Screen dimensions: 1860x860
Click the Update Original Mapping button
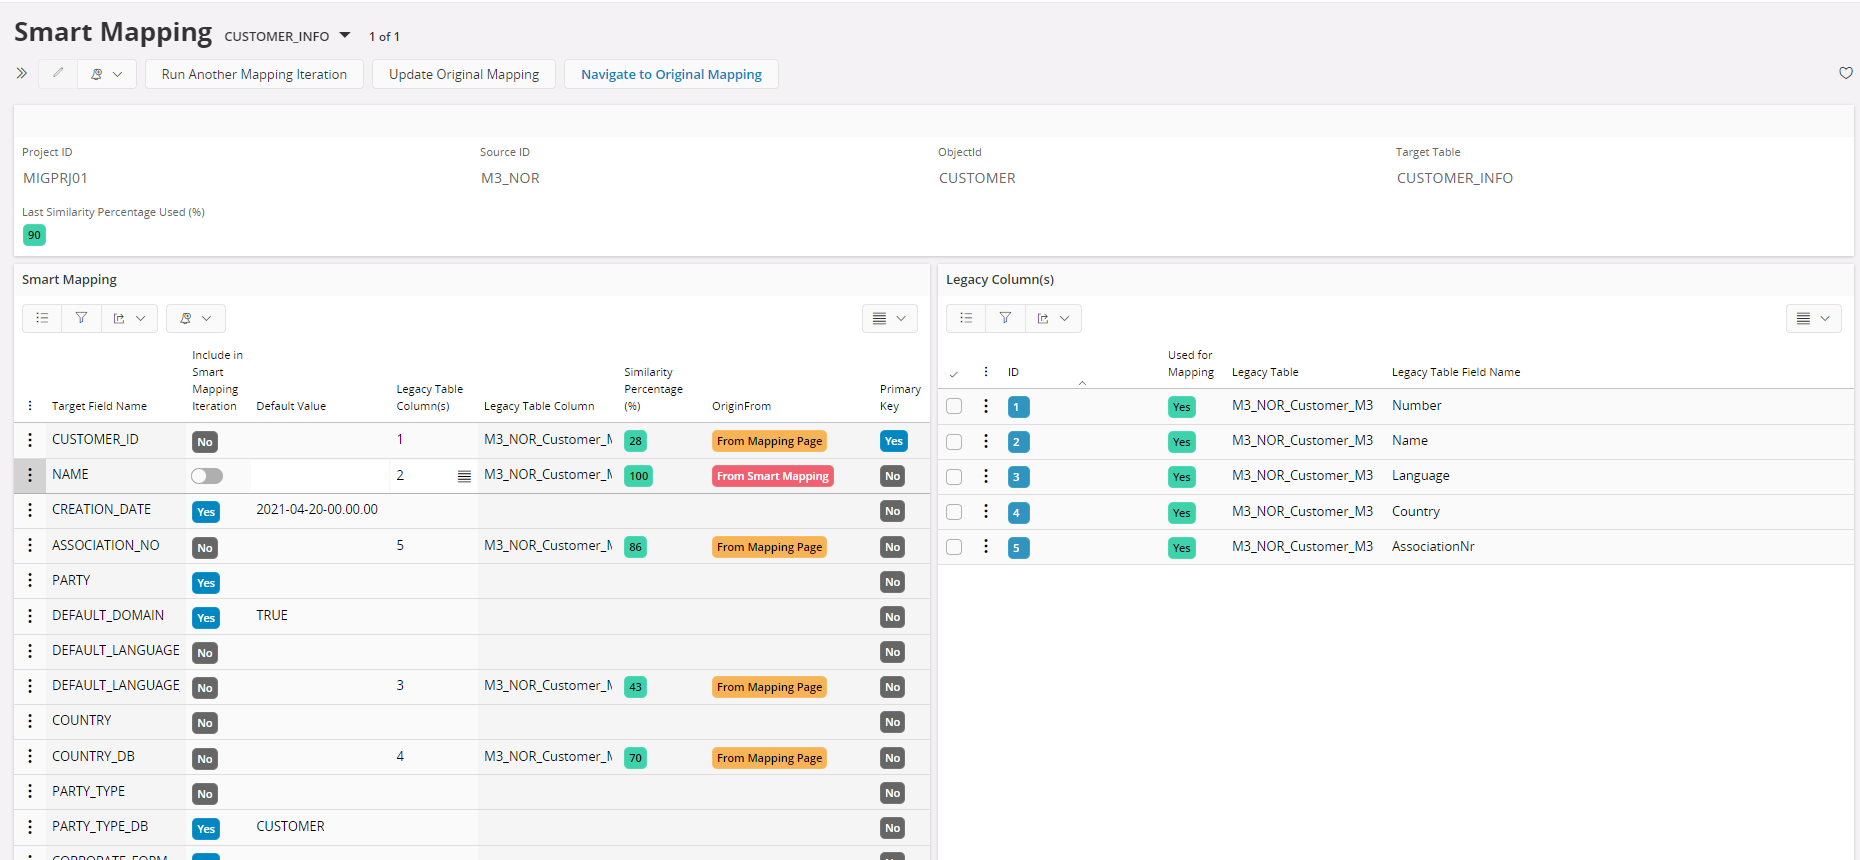click(464, 74)
